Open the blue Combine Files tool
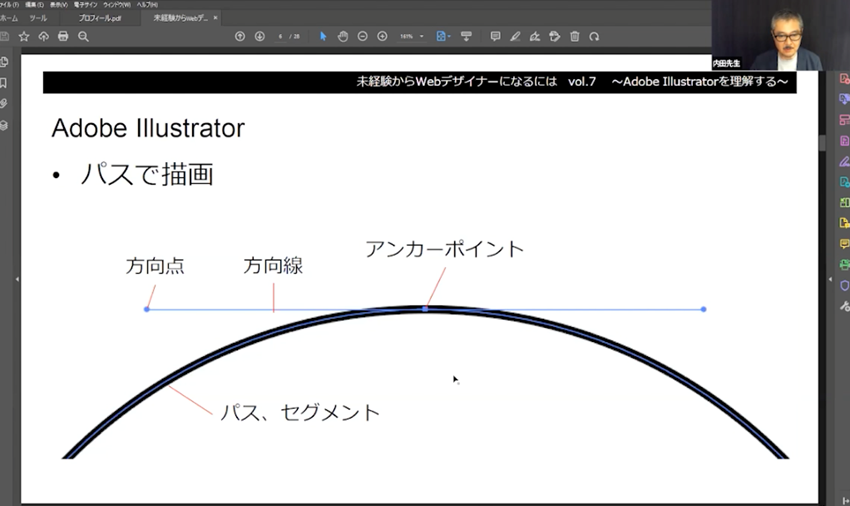Image resolution: width=850 pixels, height=506 pixels. (844, 99)
